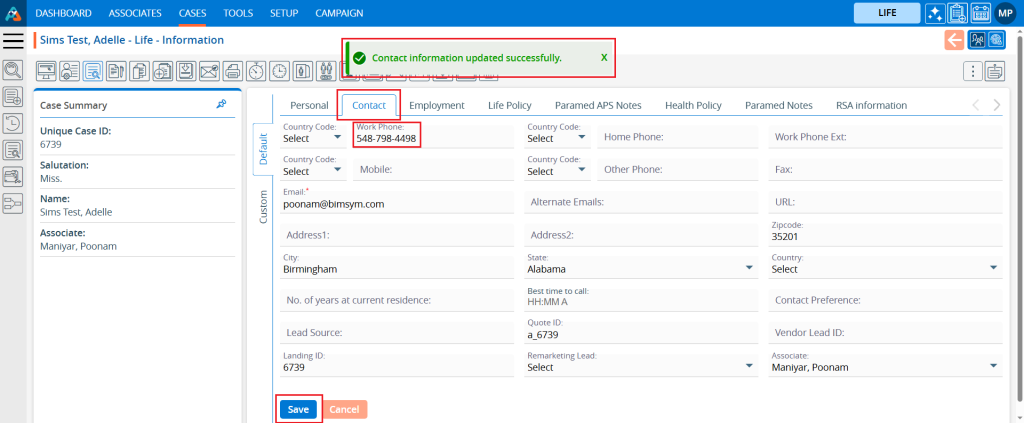Open the sparkle AI assistant icon

pyautogui.click(x=935, y=13)
